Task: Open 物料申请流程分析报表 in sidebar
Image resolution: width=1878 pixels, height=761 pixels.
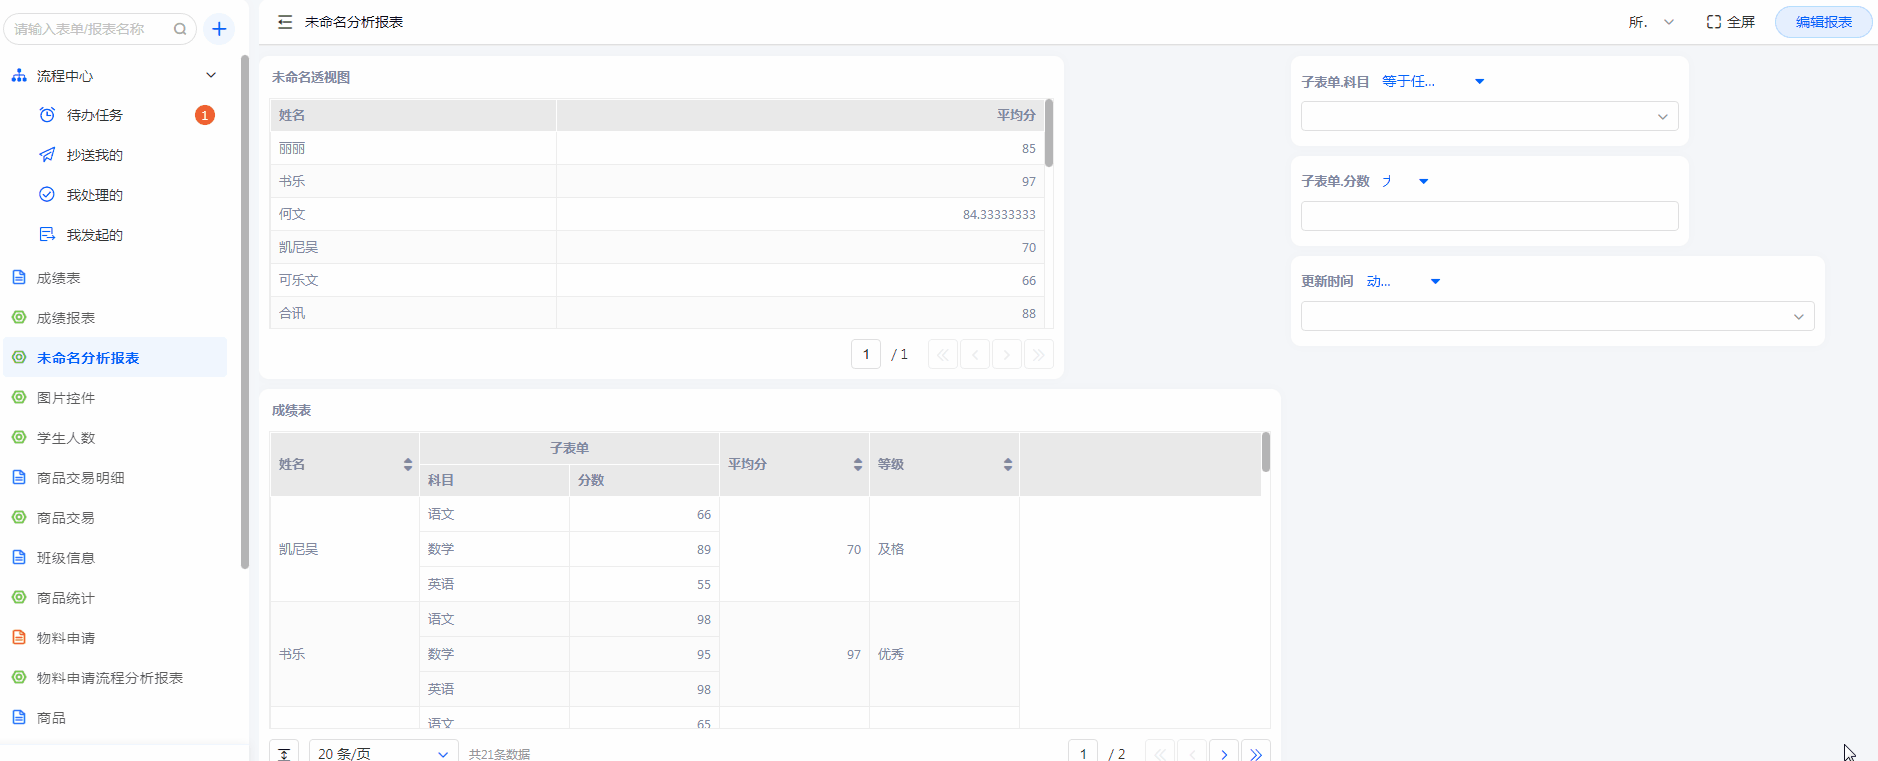Action: click(110, 678)
